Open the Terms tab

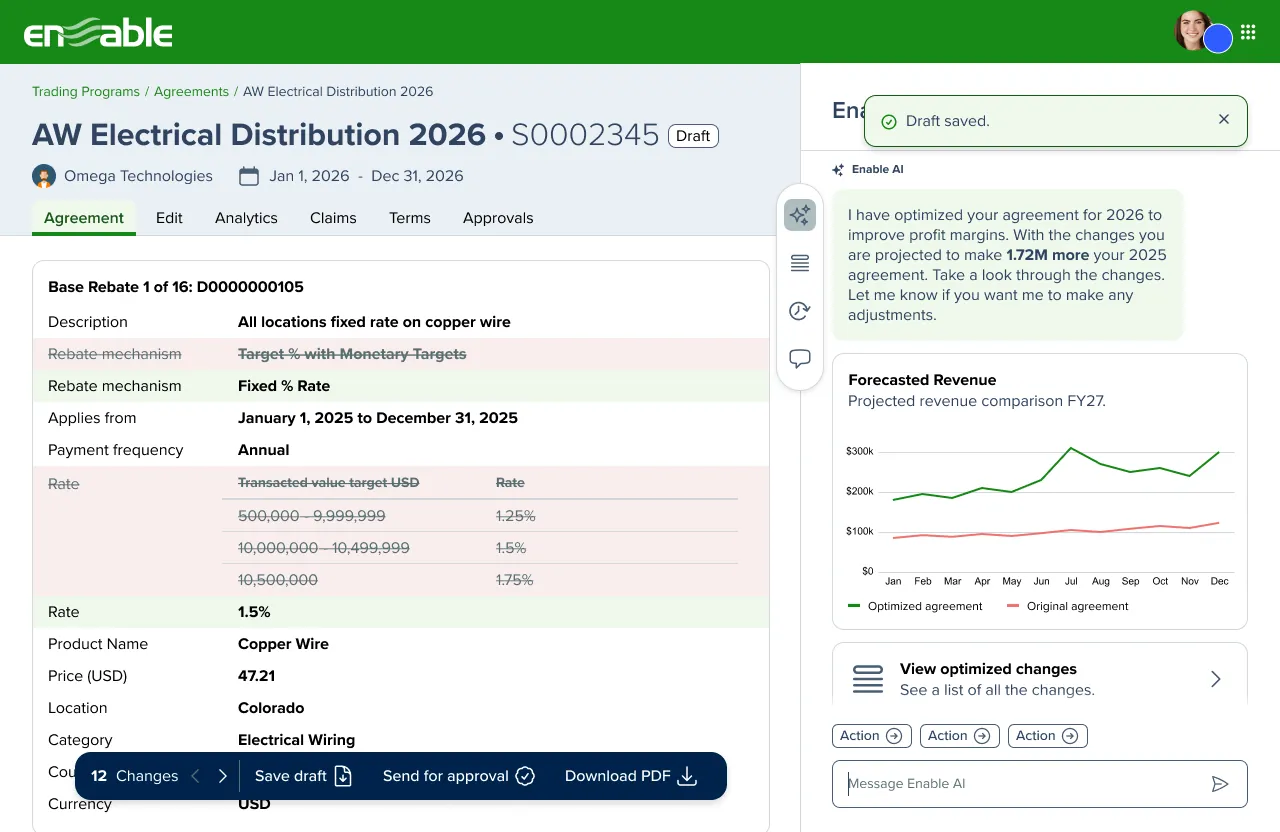[410, 218]
